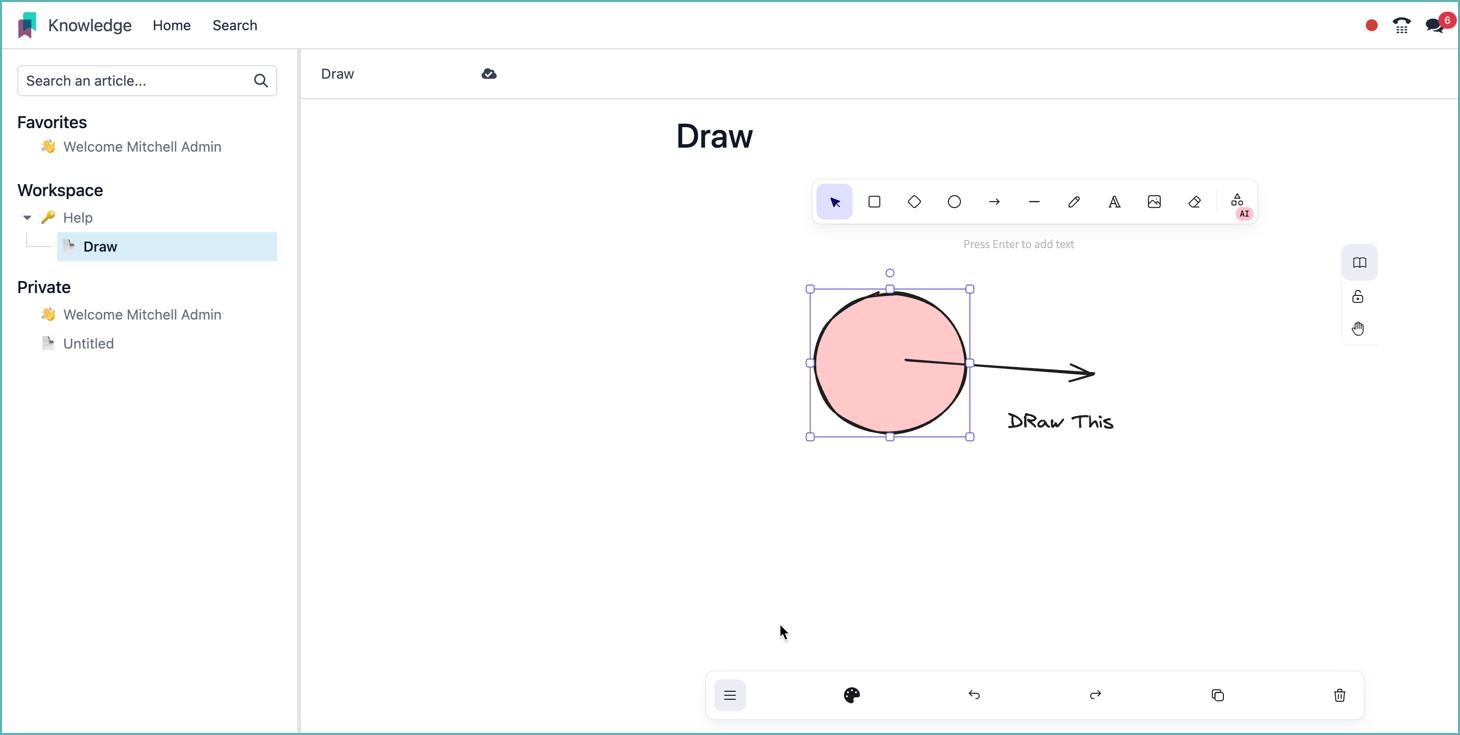1460x735 pixels.
Task: Select the Arrow tool
Action: pos(994,201)
